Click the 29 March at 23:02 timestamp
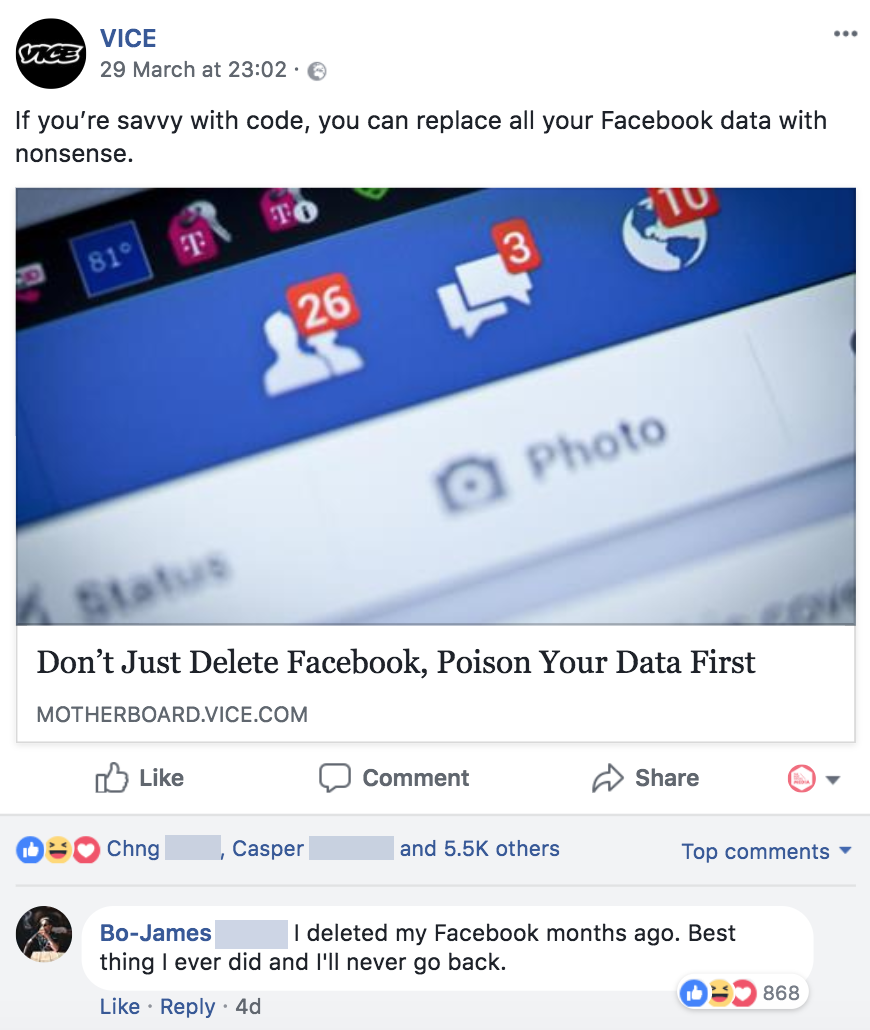 pos(193,71)
